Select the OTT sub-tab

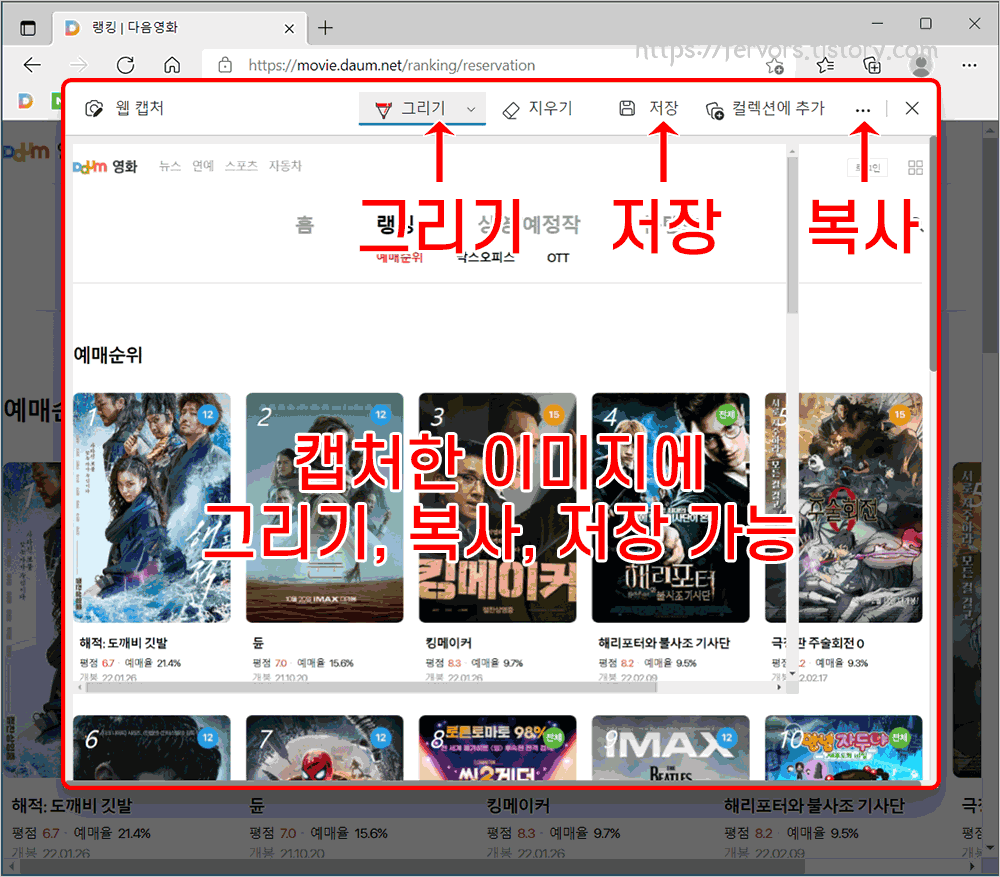(557, 258)
